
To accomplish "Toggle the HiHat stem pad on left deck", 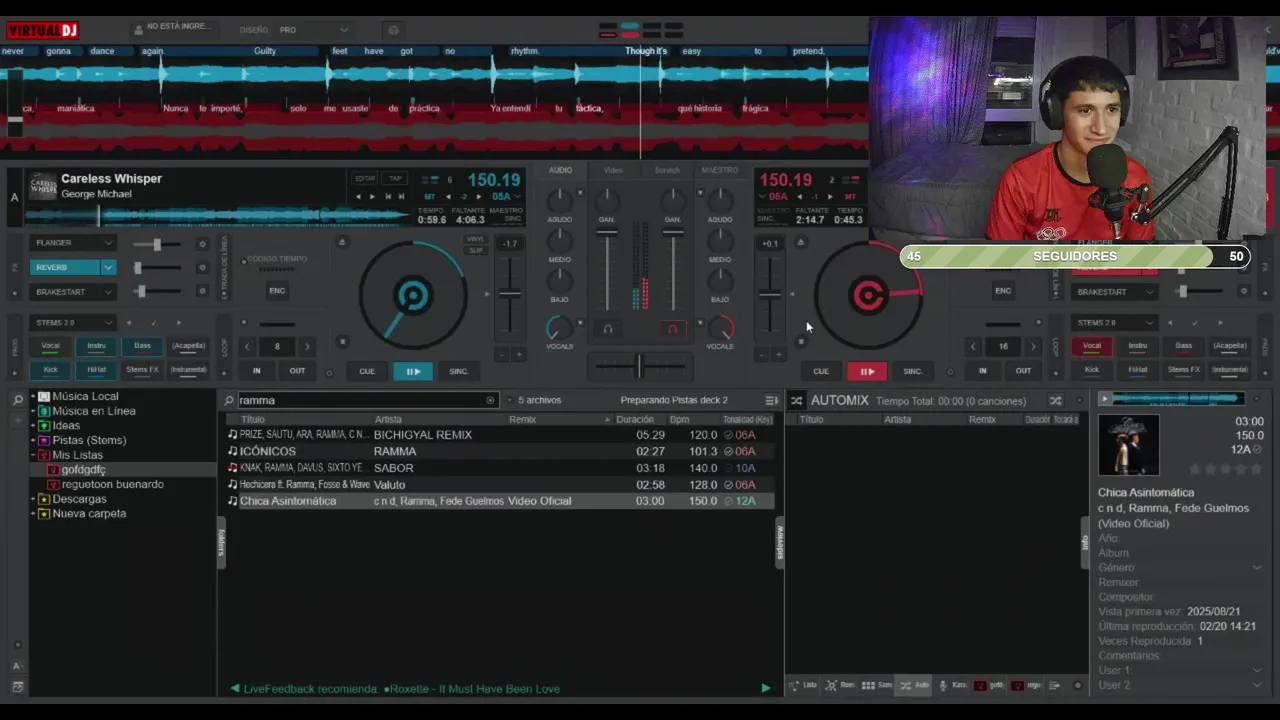I will (x=96, y=370).
